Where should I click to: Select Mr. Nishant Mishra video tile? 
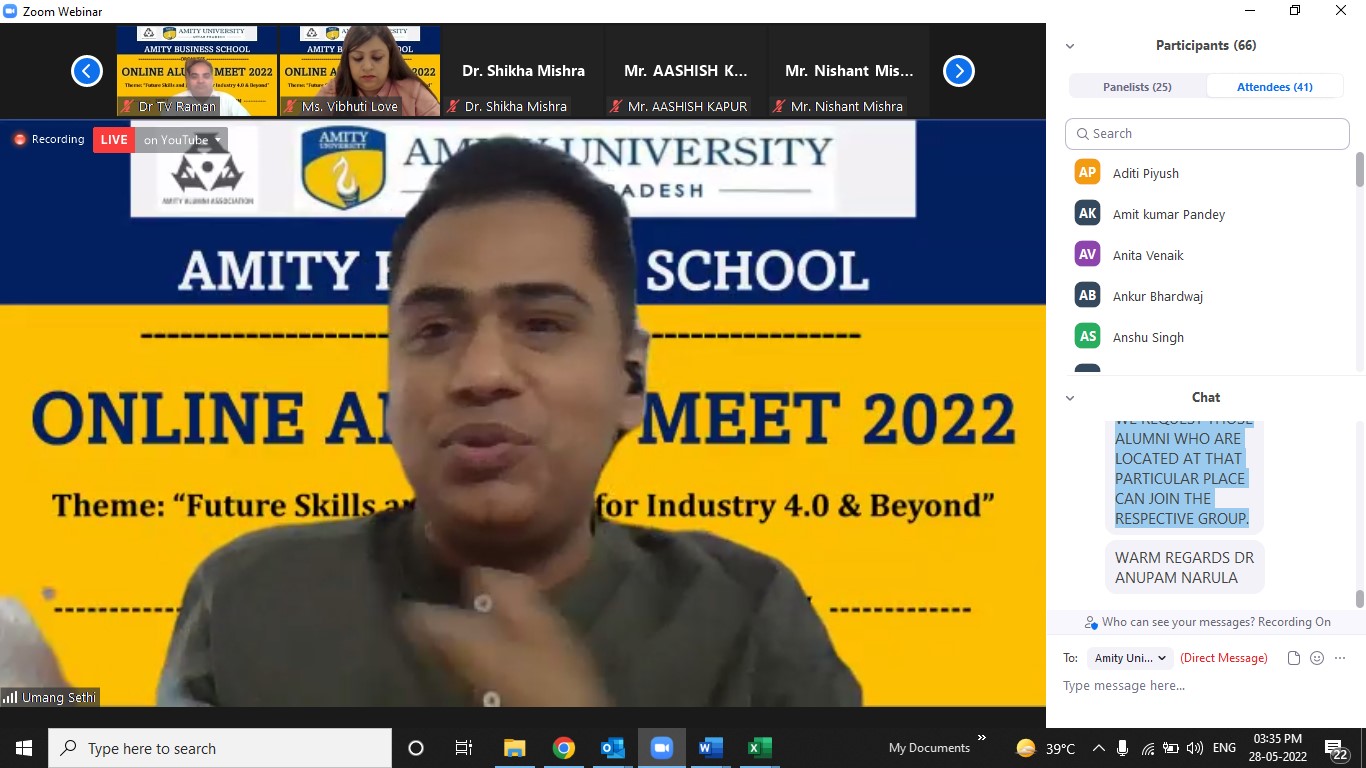tap(849, 71)
